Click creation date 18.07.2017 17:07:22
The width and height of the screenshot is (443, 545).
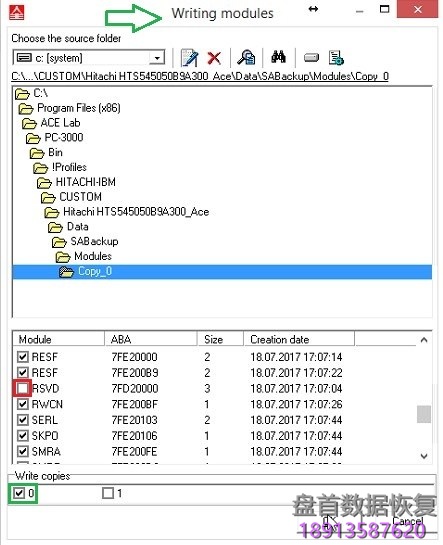coord(296,373)
